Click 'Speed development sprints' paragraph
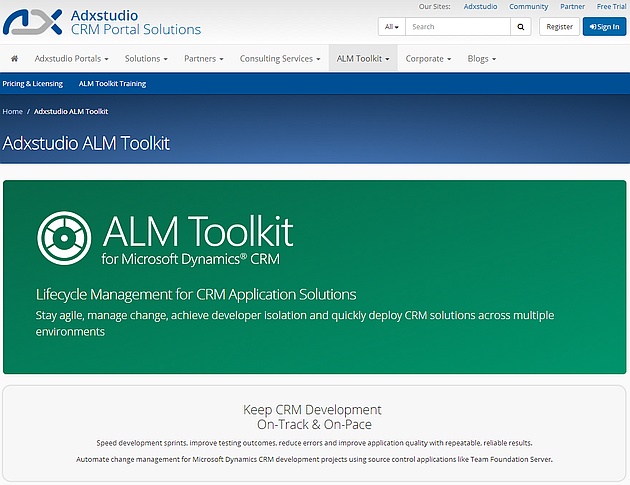Viewport: 630px width, 485px height. (314, 443)
